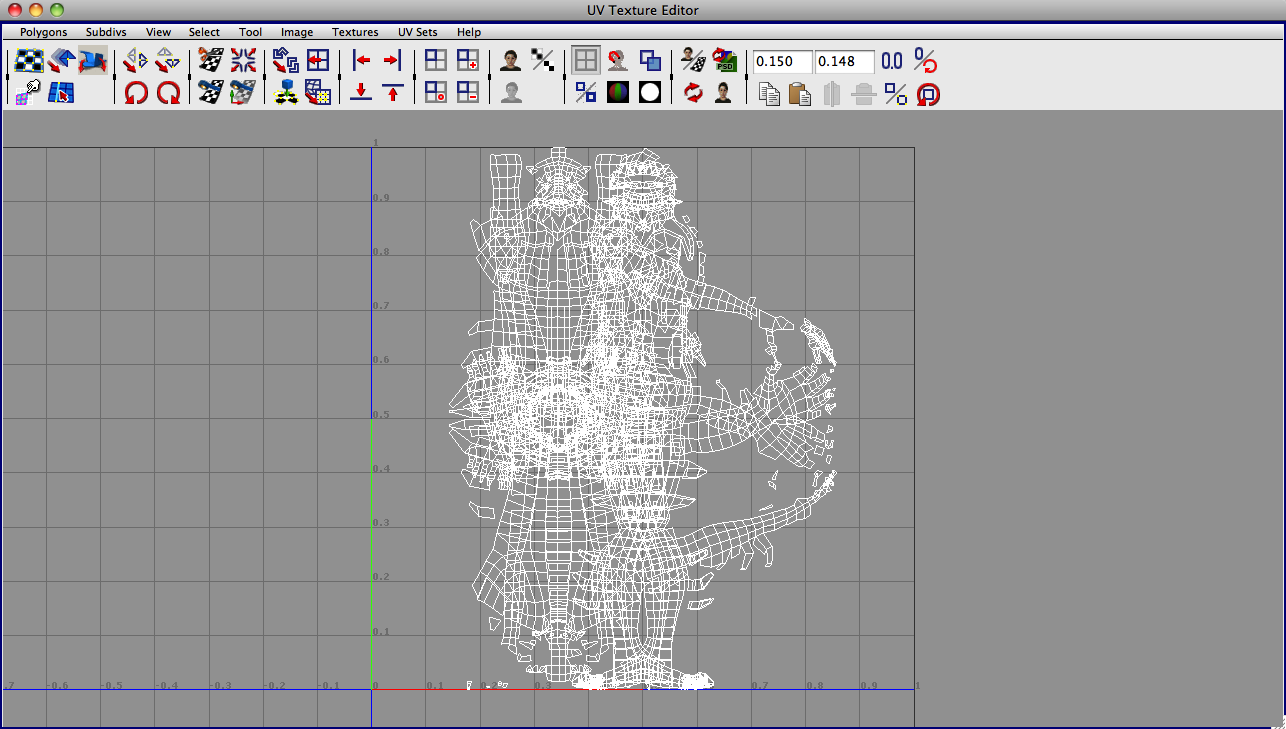Screen dimensions: 1286x729
Task: Select the UV Lattice tool
Action: pyautogui.click(x=28, y=60)
